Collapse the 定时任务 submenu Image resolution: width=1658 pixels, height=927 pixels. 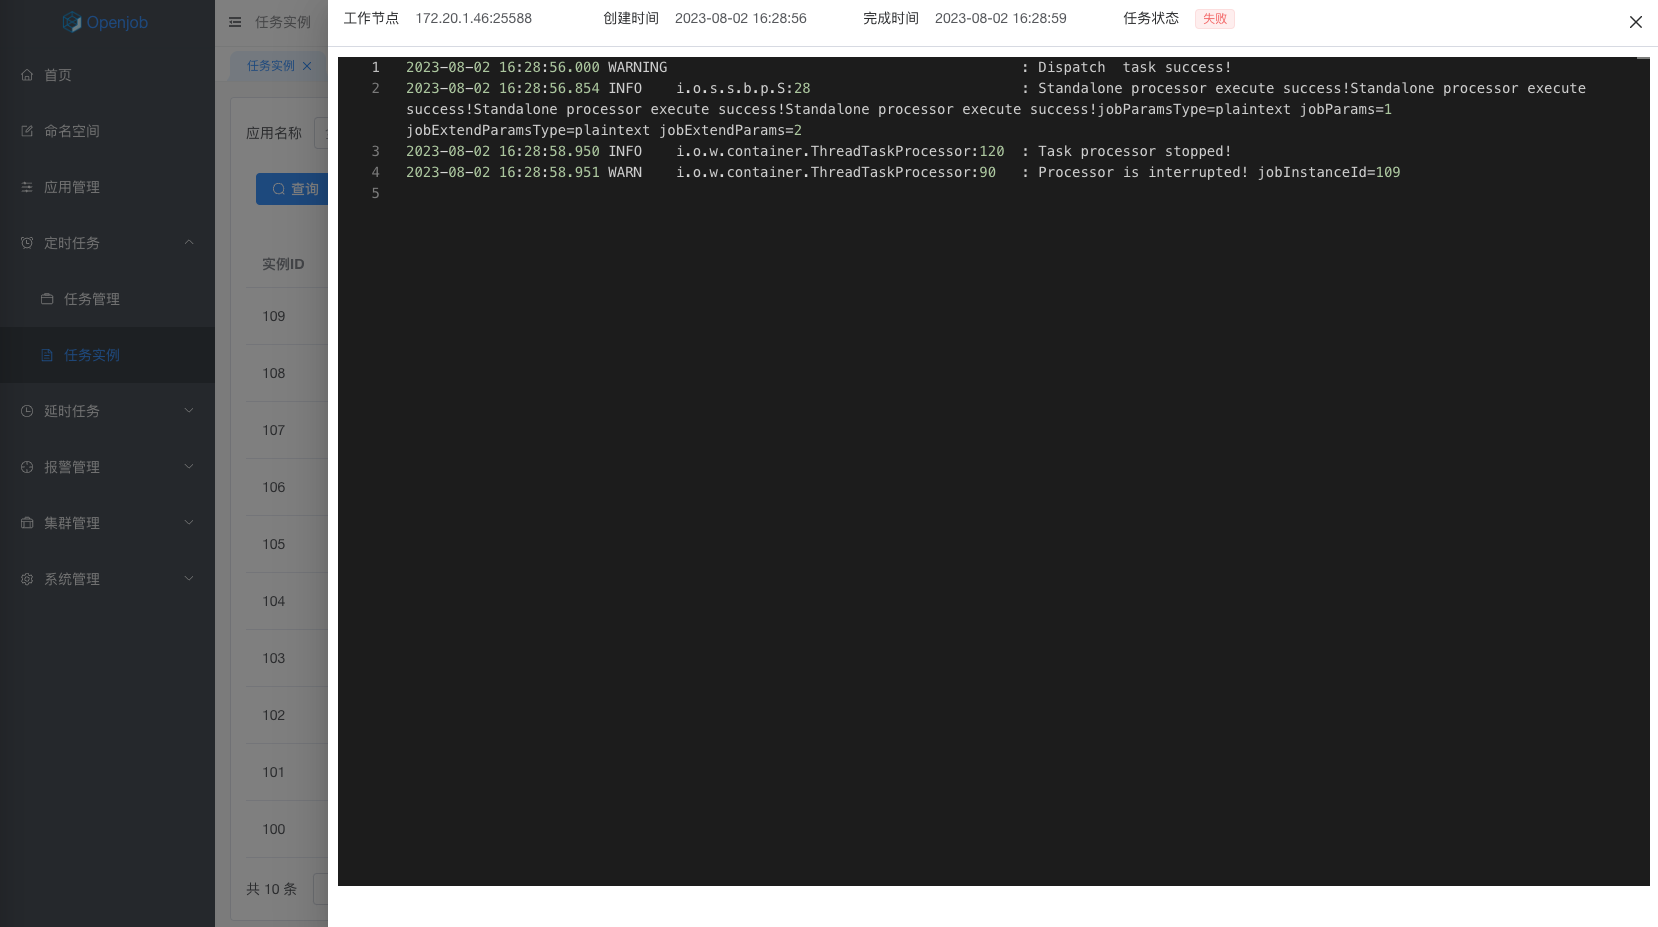107,243
